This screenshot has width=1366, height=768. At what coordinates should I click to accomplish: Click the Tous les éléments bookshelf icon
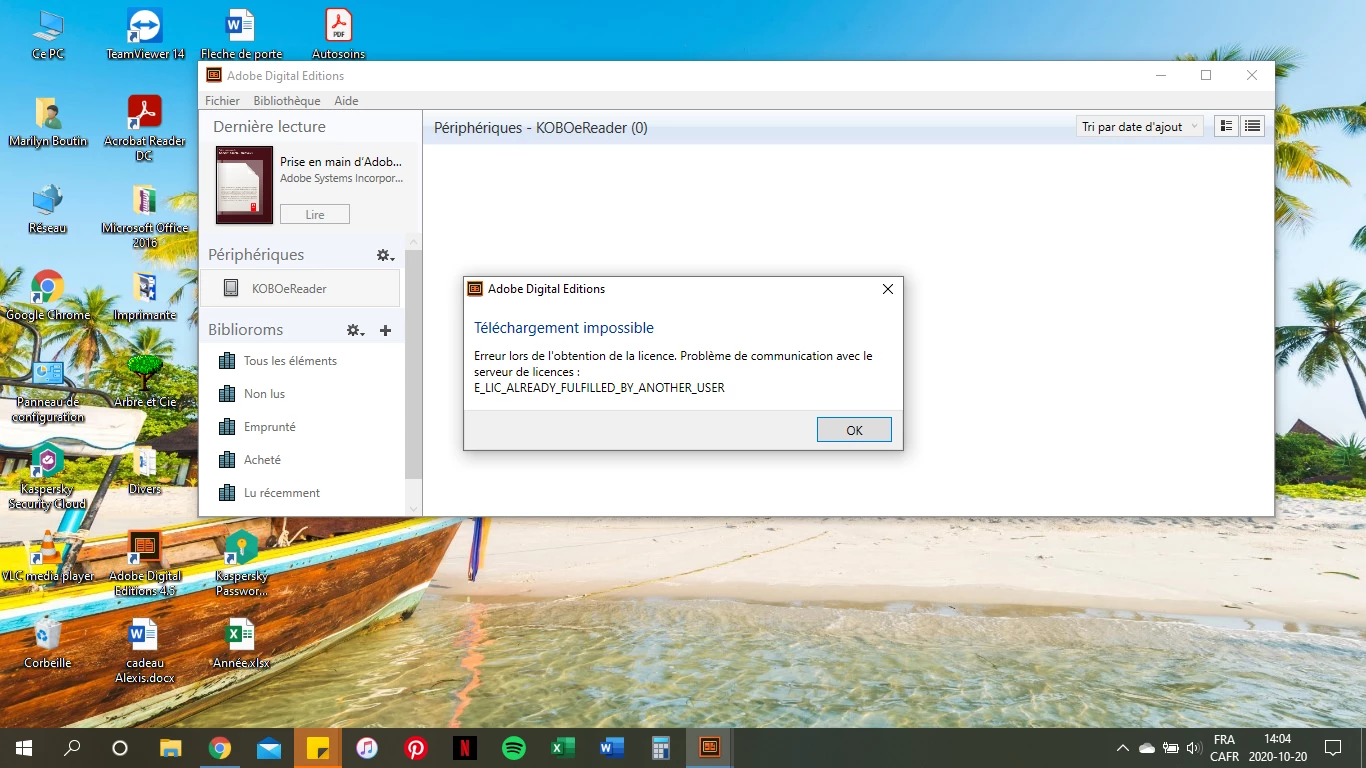226,361
